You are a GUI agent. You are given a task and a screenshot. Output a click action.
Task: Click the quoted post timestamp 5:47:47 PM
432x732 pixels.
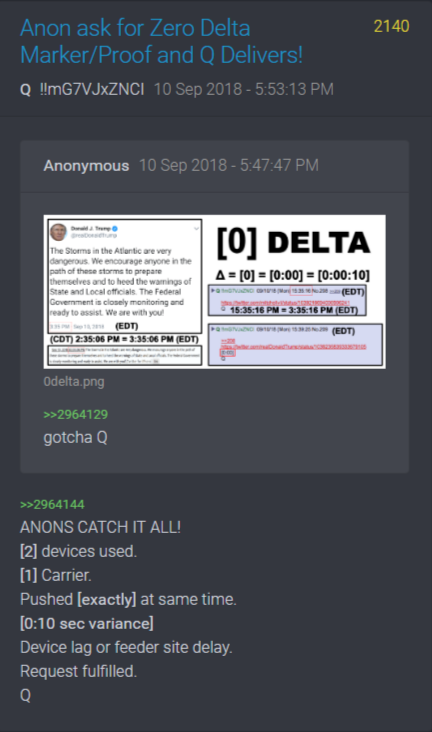coord(229,165)
